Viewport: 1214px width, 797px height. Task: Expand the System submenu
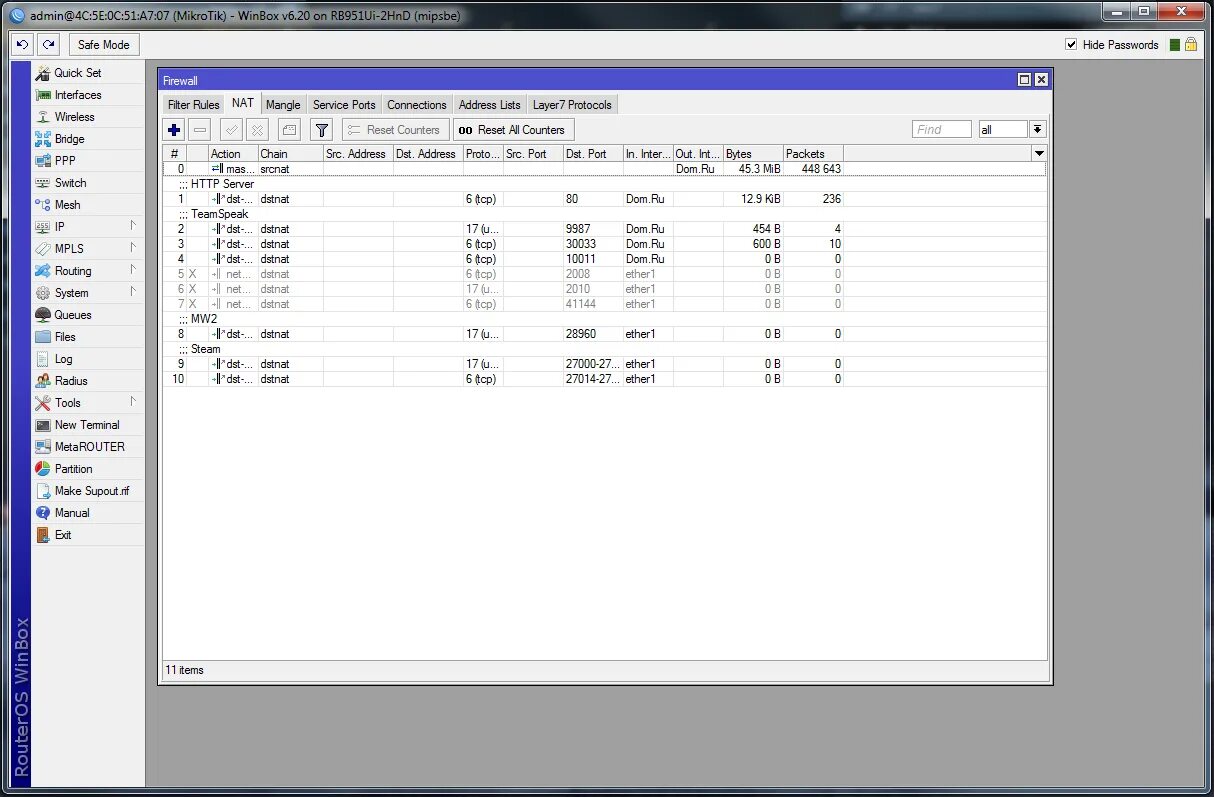click(x=88, y=293)
